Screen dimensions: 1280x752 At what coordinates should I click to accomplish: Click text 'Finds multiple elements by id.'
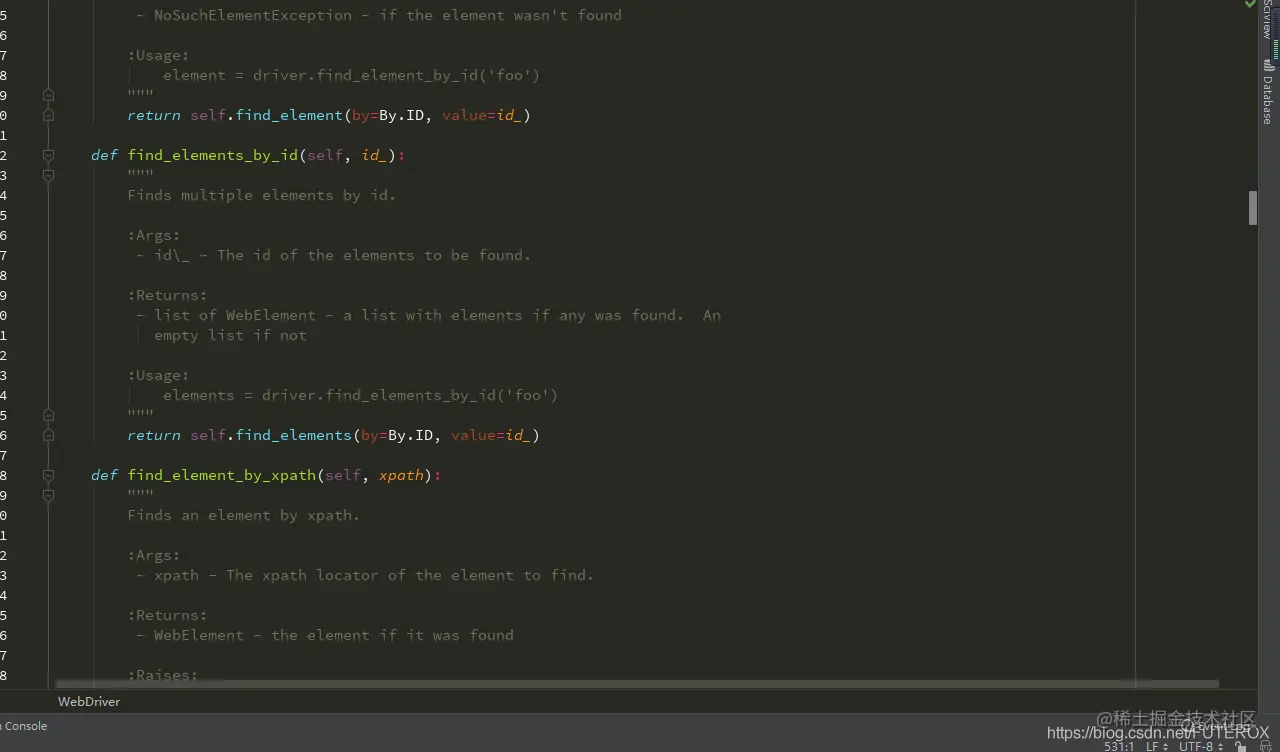coord(262,195)
